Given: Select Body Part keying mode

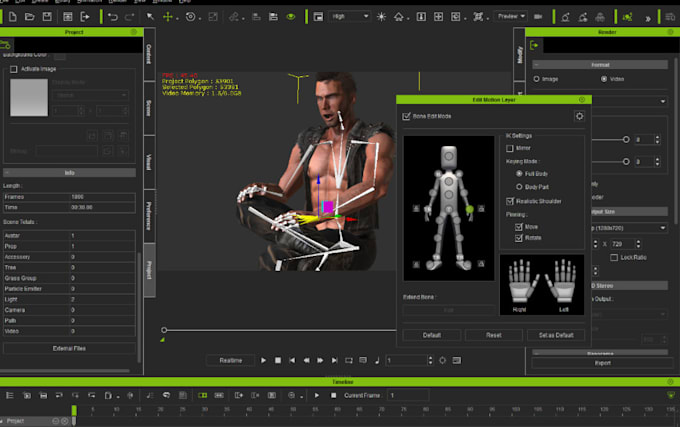Looking at the screenshot, I should [519, 187].
